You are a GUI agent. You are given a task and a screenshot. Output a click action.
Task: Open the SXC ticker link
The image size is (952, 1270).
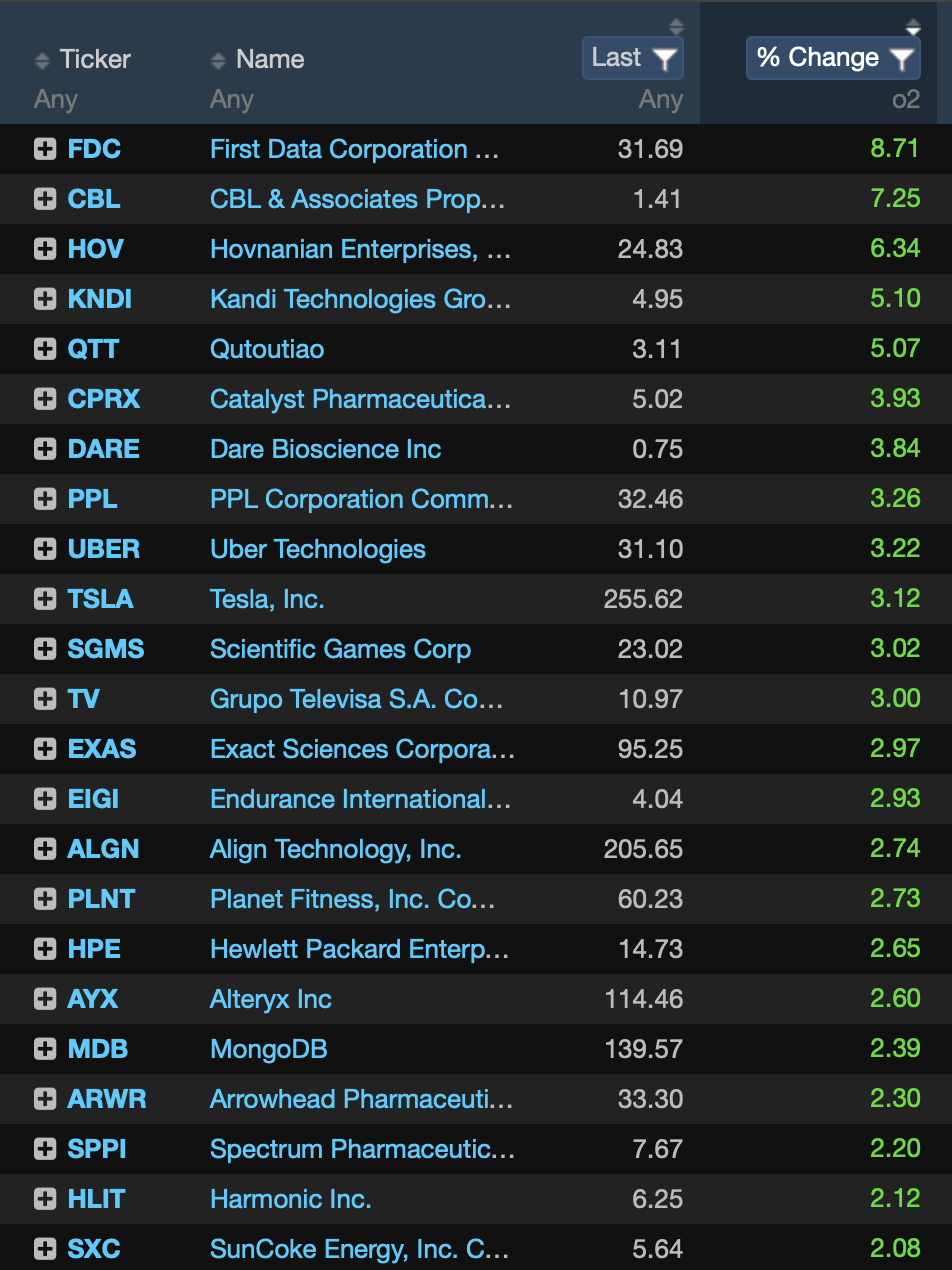pyautogui.click(x=94, y=1249)
